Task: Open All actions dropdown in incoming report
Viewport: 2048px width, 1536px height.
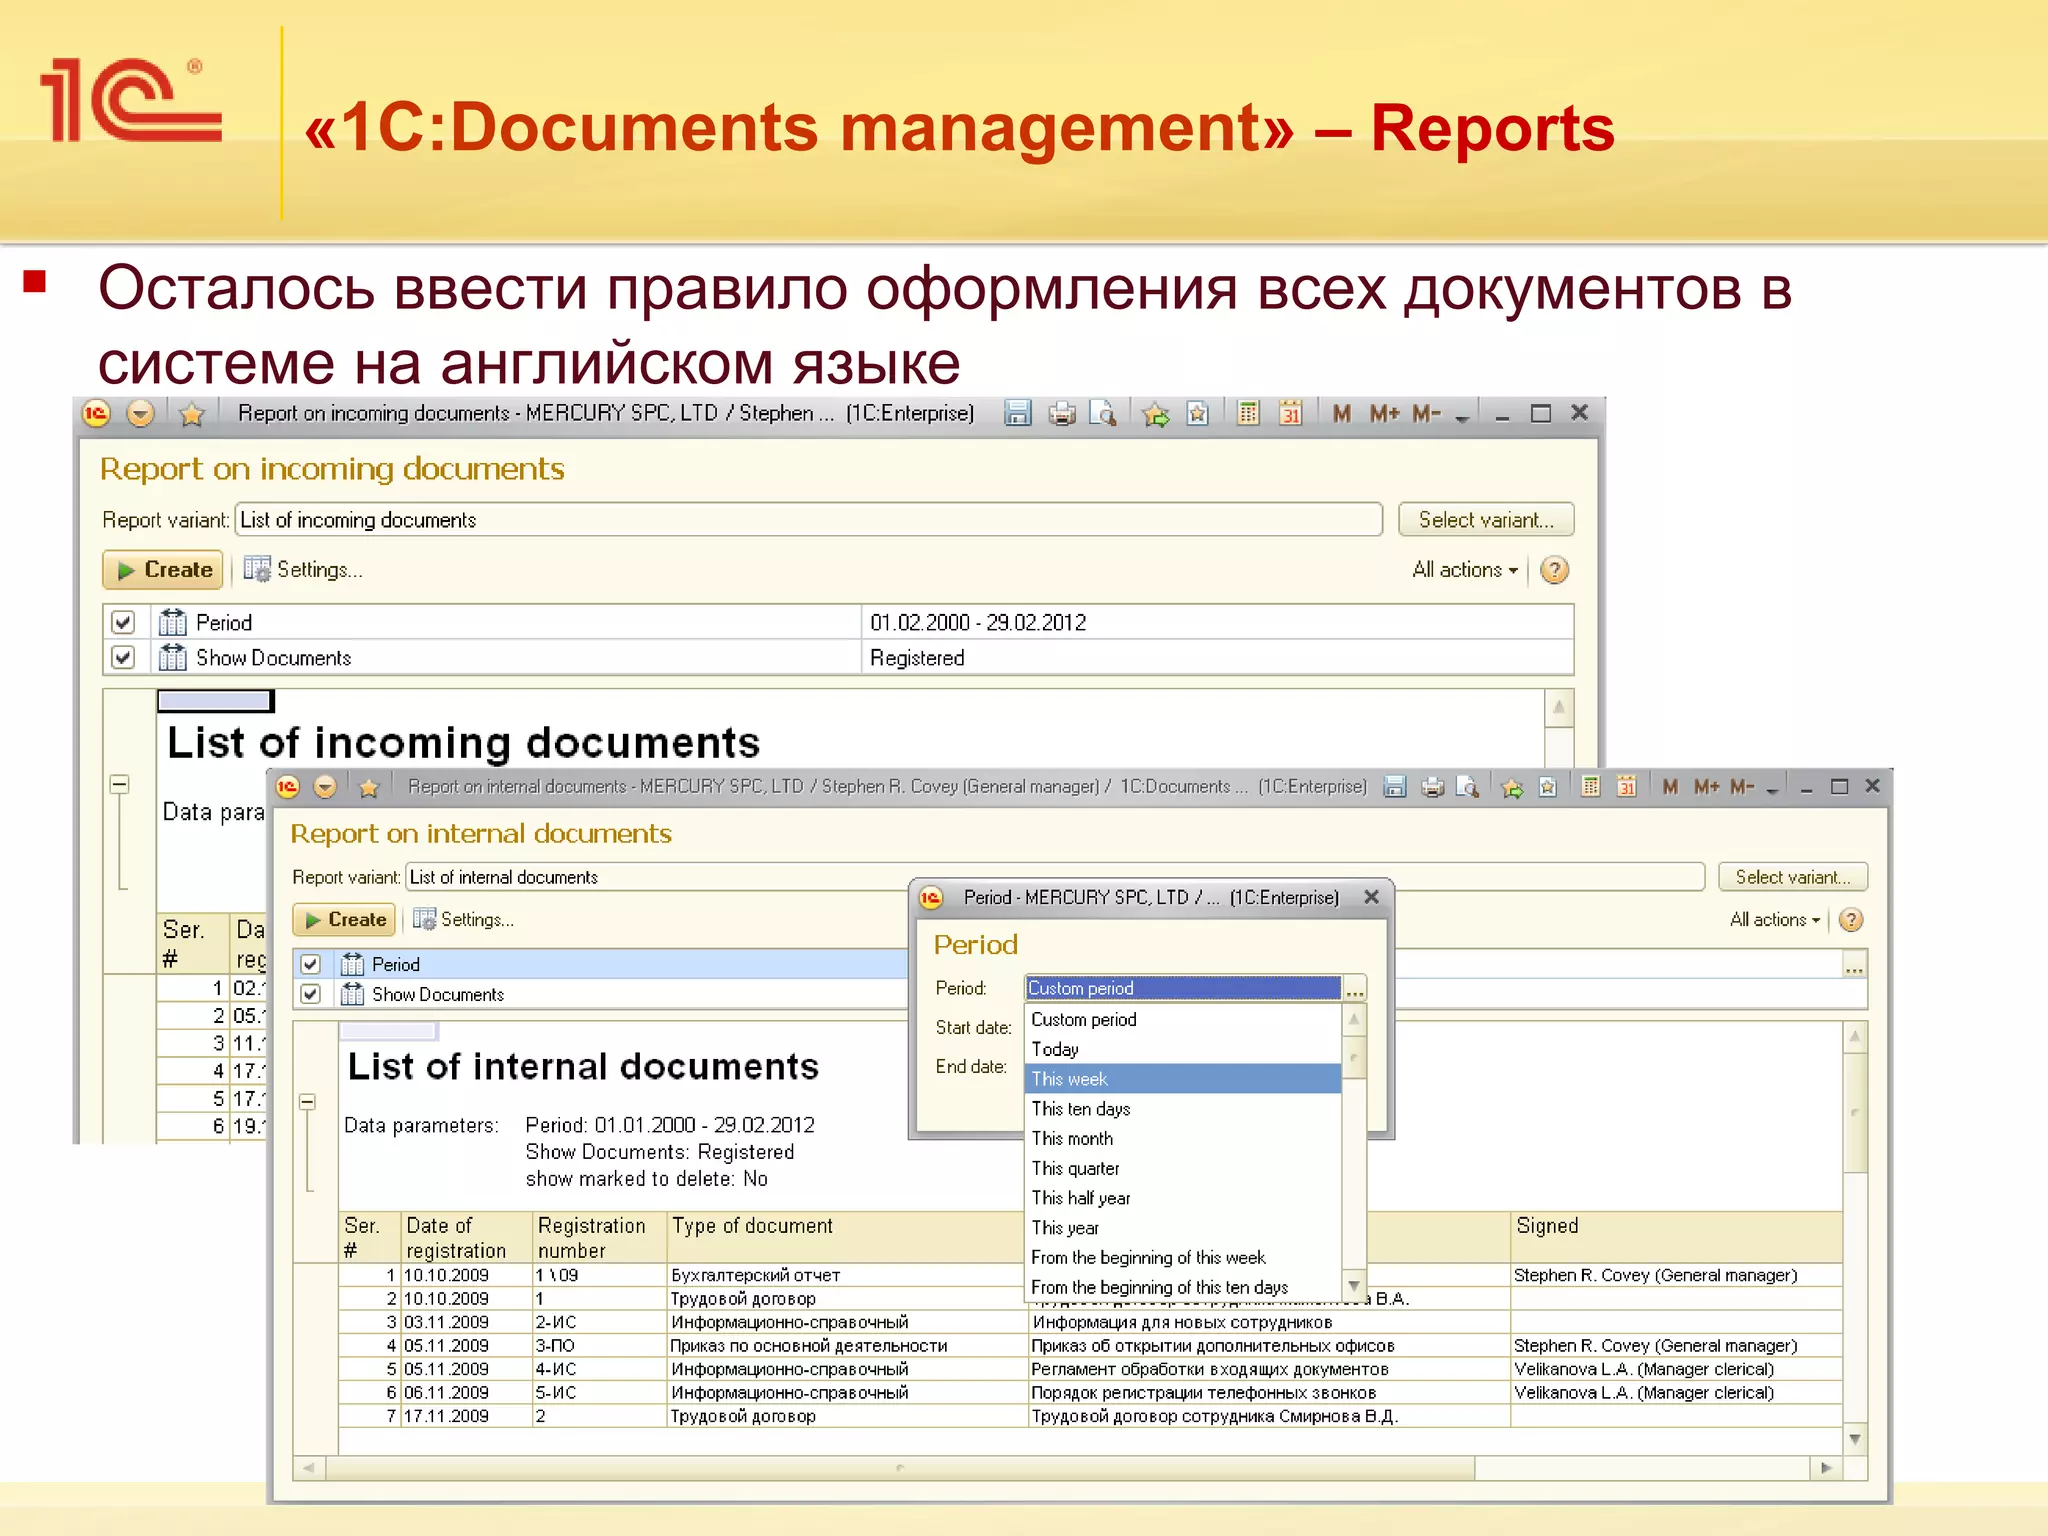Action: pyautogui.click(x=1465, y=570)
